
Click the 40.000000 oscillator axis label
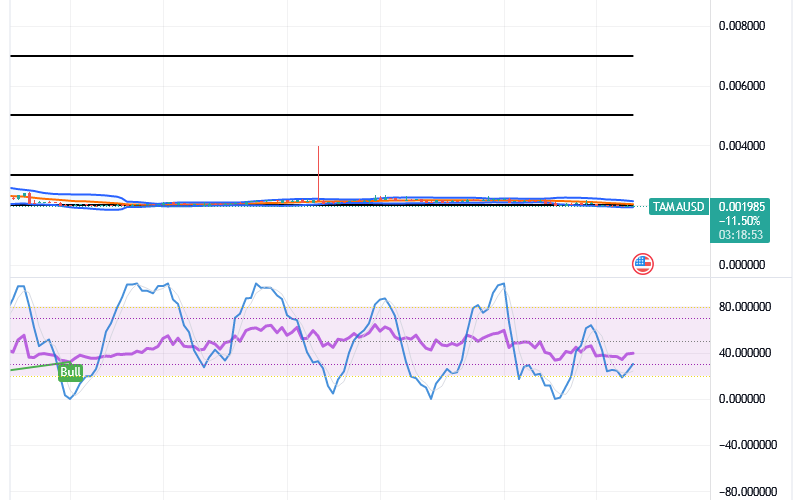744,353
